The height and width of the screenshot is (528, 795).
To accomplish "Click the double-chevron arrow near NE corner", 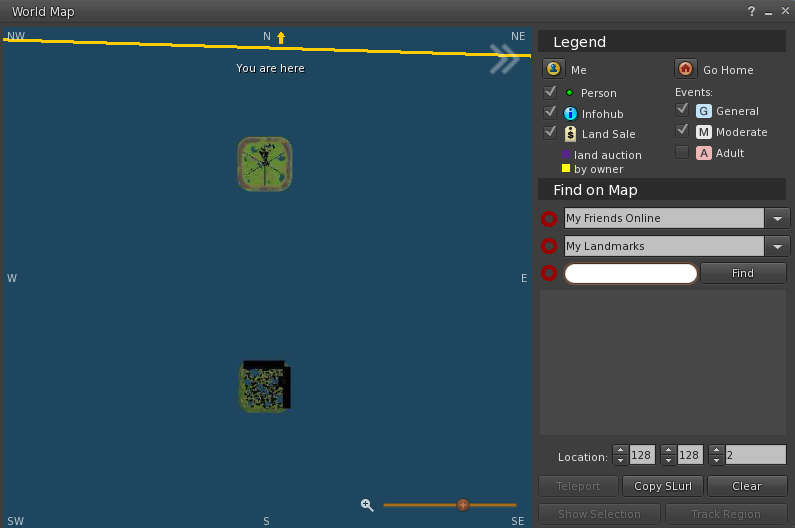I will tap(504, 59).
